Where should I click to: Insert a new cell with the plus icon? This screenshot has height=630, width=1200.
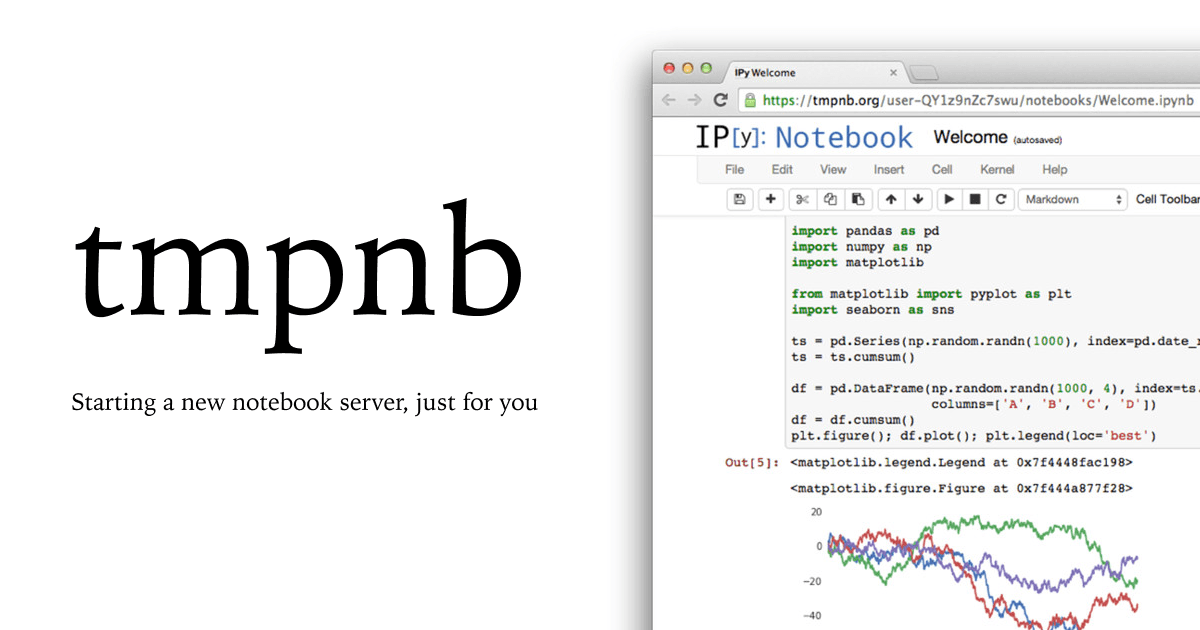770,199
